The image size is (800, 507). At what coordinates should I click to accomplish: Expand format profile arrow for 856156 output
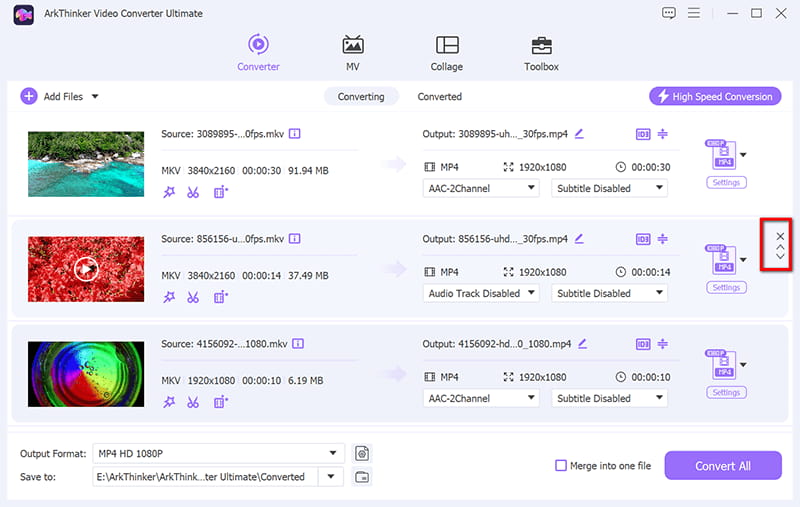(743, 260)
